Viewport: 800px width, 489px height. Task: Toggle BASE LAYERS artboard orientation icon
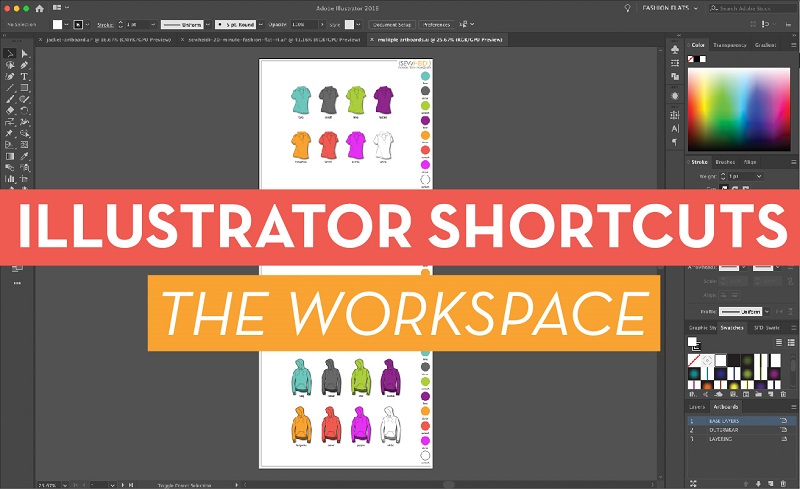[x=783, y=421]
